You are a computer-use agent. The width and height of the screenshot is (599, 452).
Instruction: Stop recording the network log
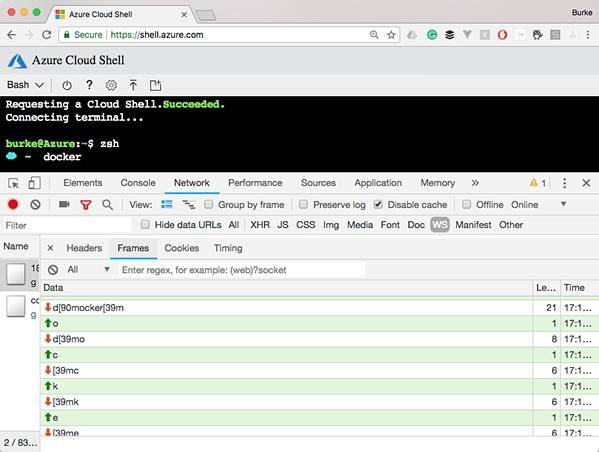[x=13, y=205]
